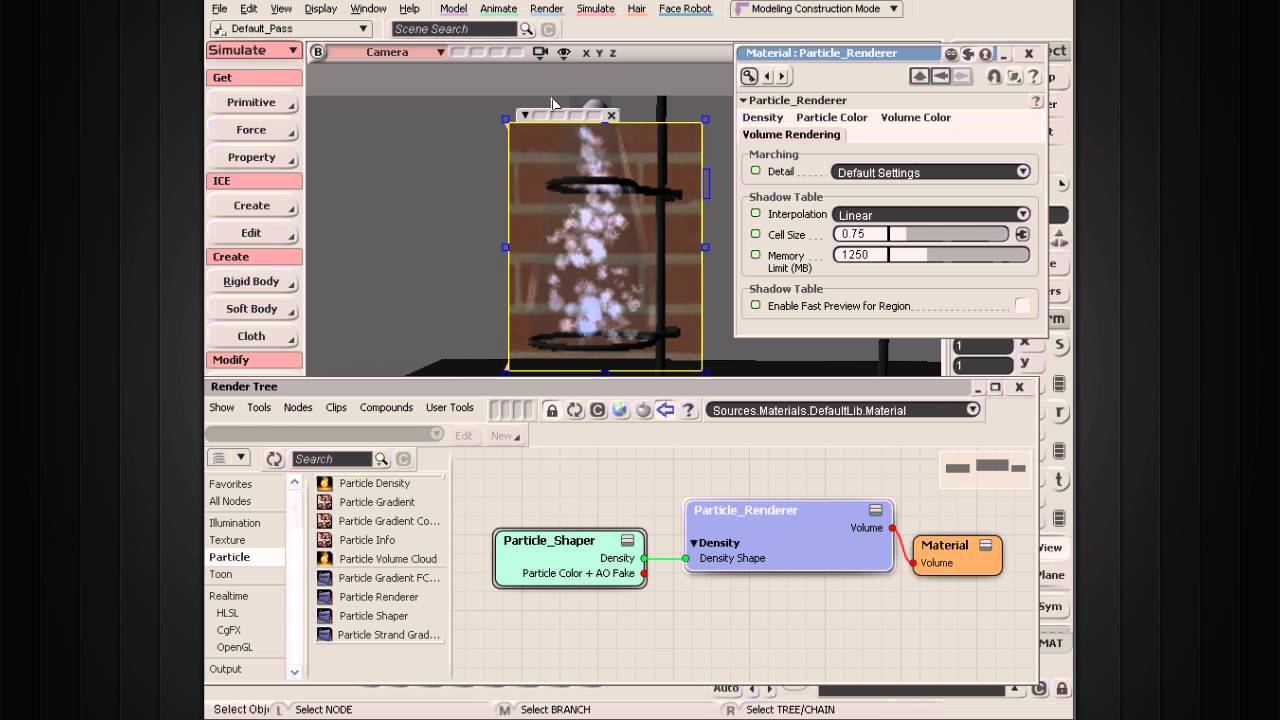Click the B viewport letter button
This screenshot has width=1280, height=720.
317,52
